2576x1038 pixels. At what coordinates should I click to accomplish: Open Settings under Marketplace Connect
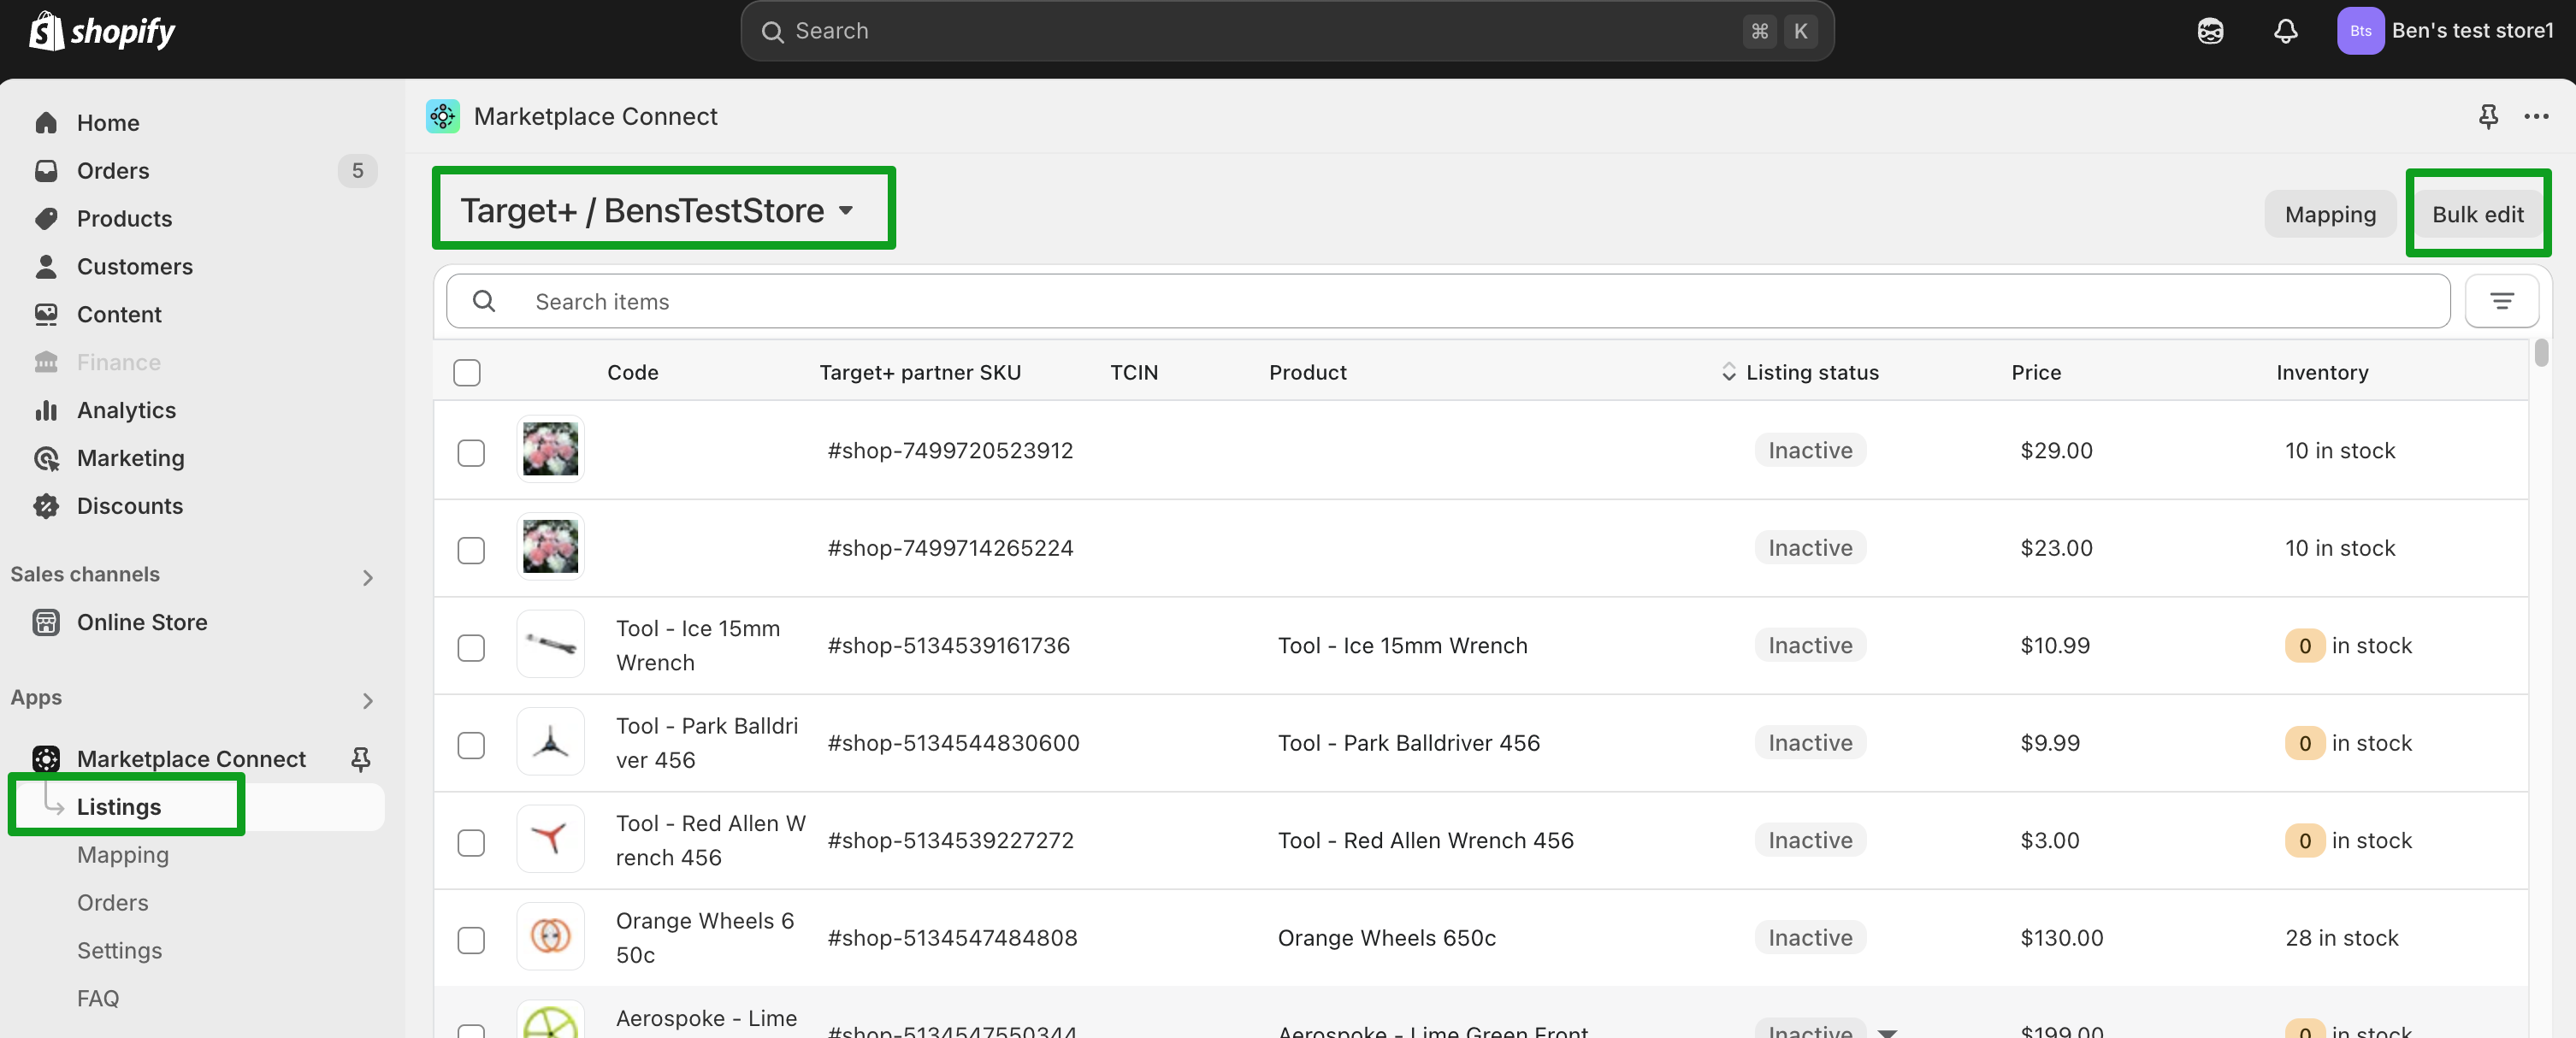click(119, 950)
